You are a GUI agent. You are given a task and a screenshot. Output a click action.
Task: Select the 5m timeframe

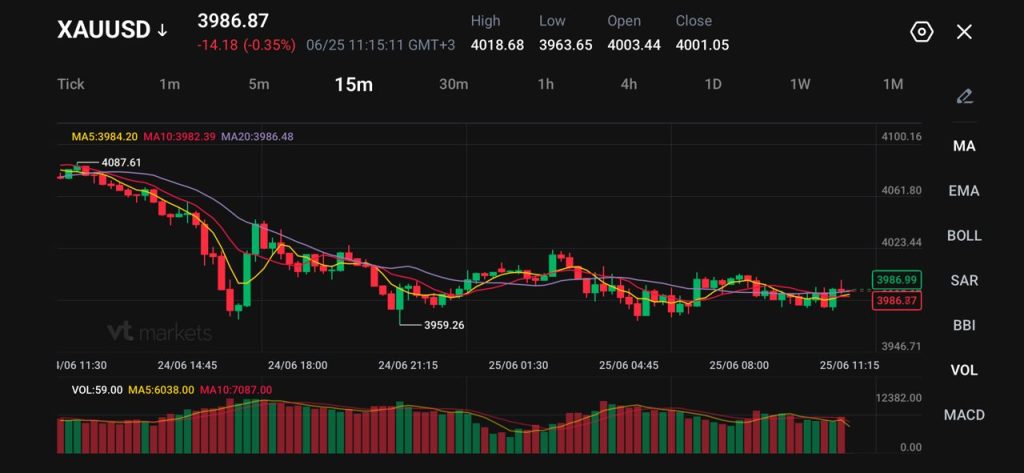pyautogui.click(x=259, y=84)
